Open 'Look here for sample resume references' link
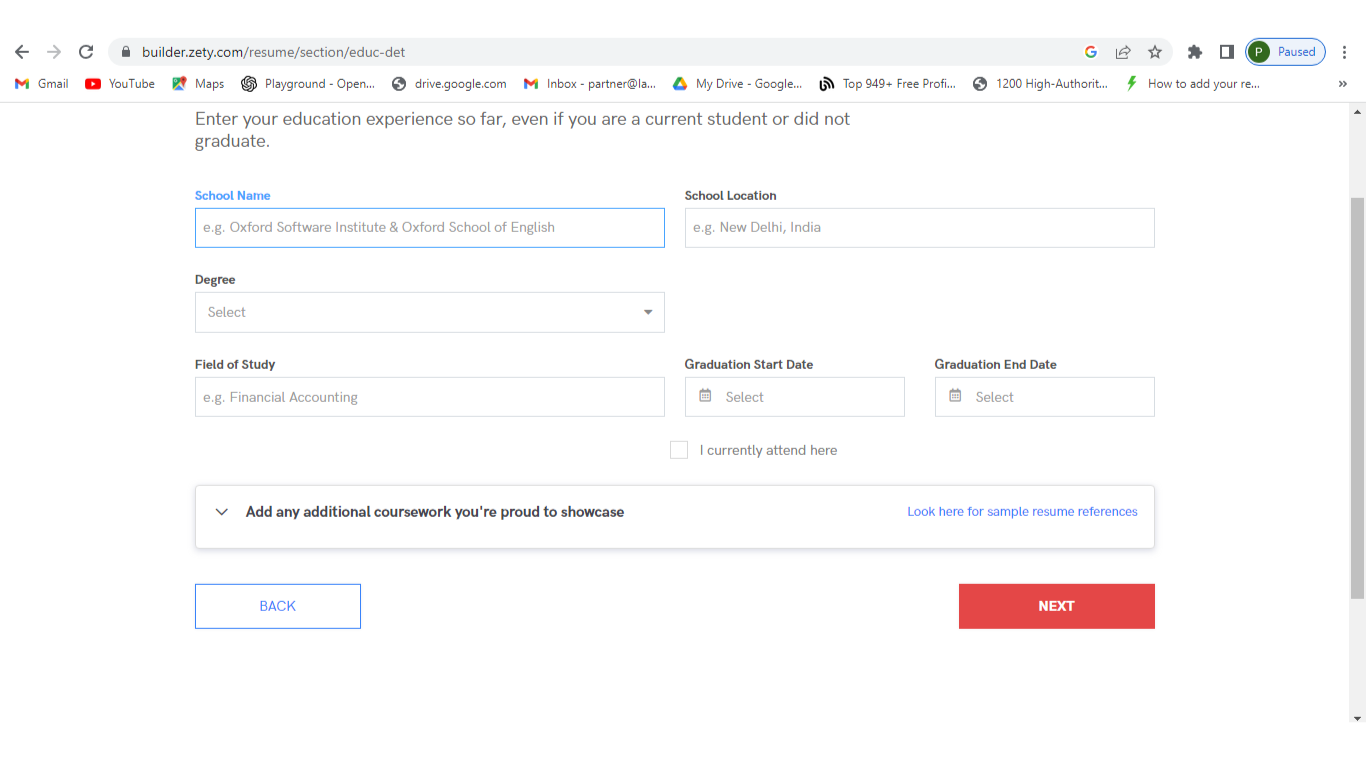This screenshot has height=768, width=1366. [1022, 512]
